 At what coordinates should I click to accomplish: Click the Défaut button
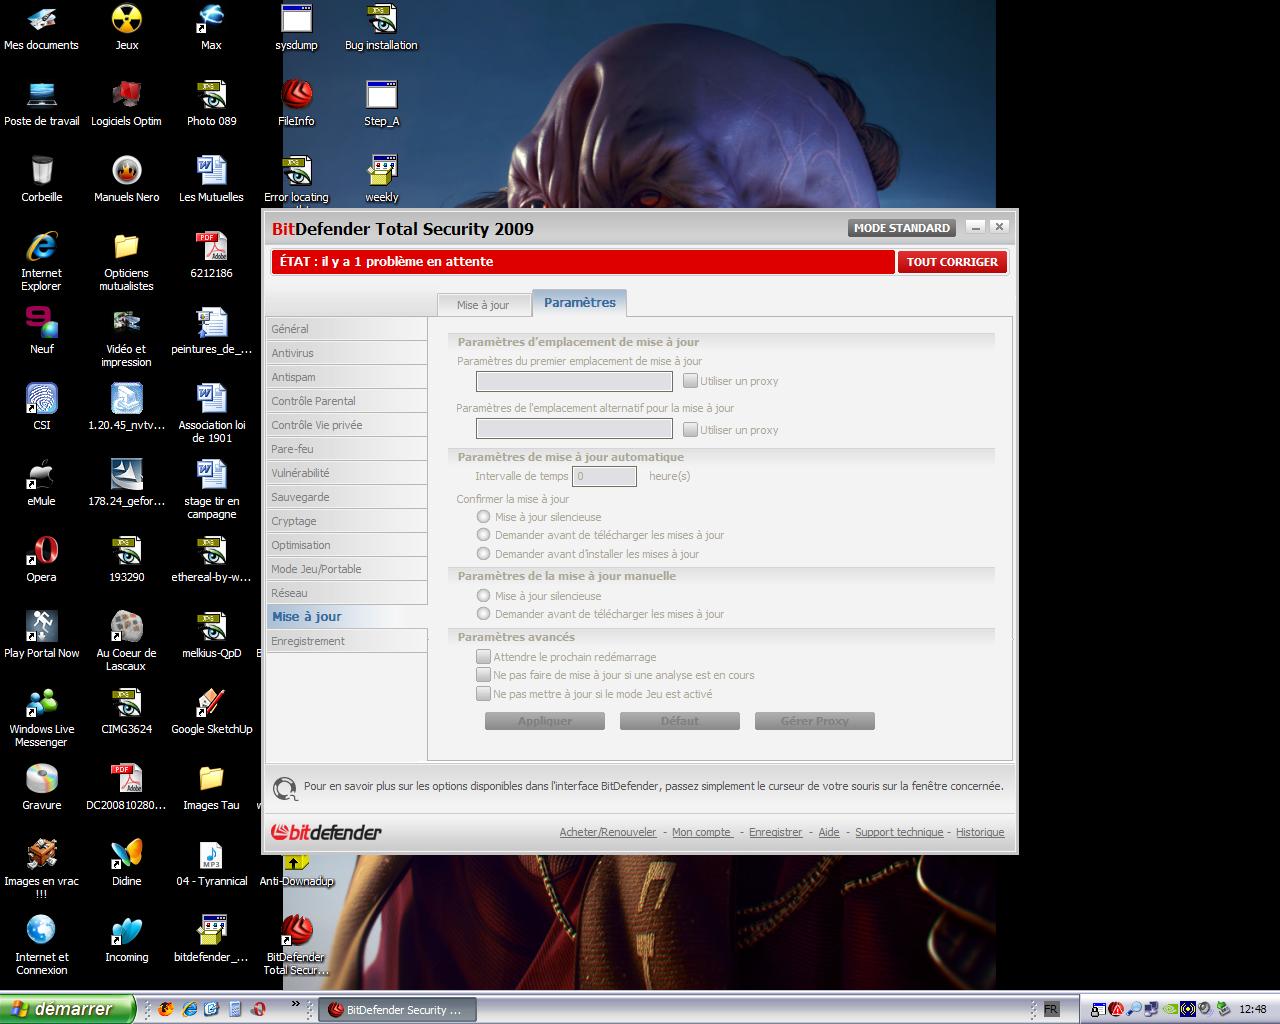[680, 721]
